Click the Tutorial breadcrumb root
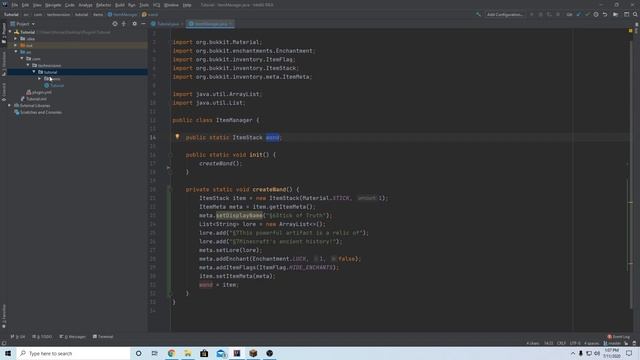Image resolution: width=640 pixels, height=360 pixels. pyautogui.click(x=11, y=15)
